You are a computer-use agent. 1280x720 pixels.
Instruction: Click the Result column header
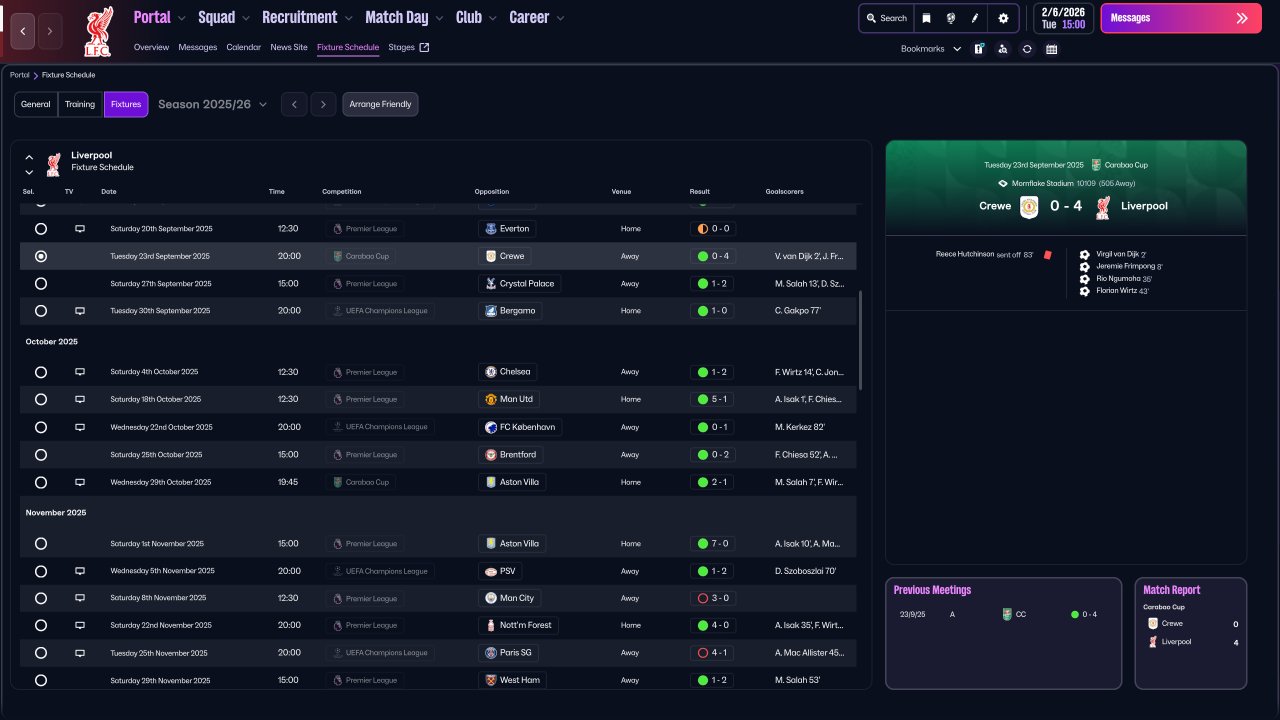coord(700,192)
